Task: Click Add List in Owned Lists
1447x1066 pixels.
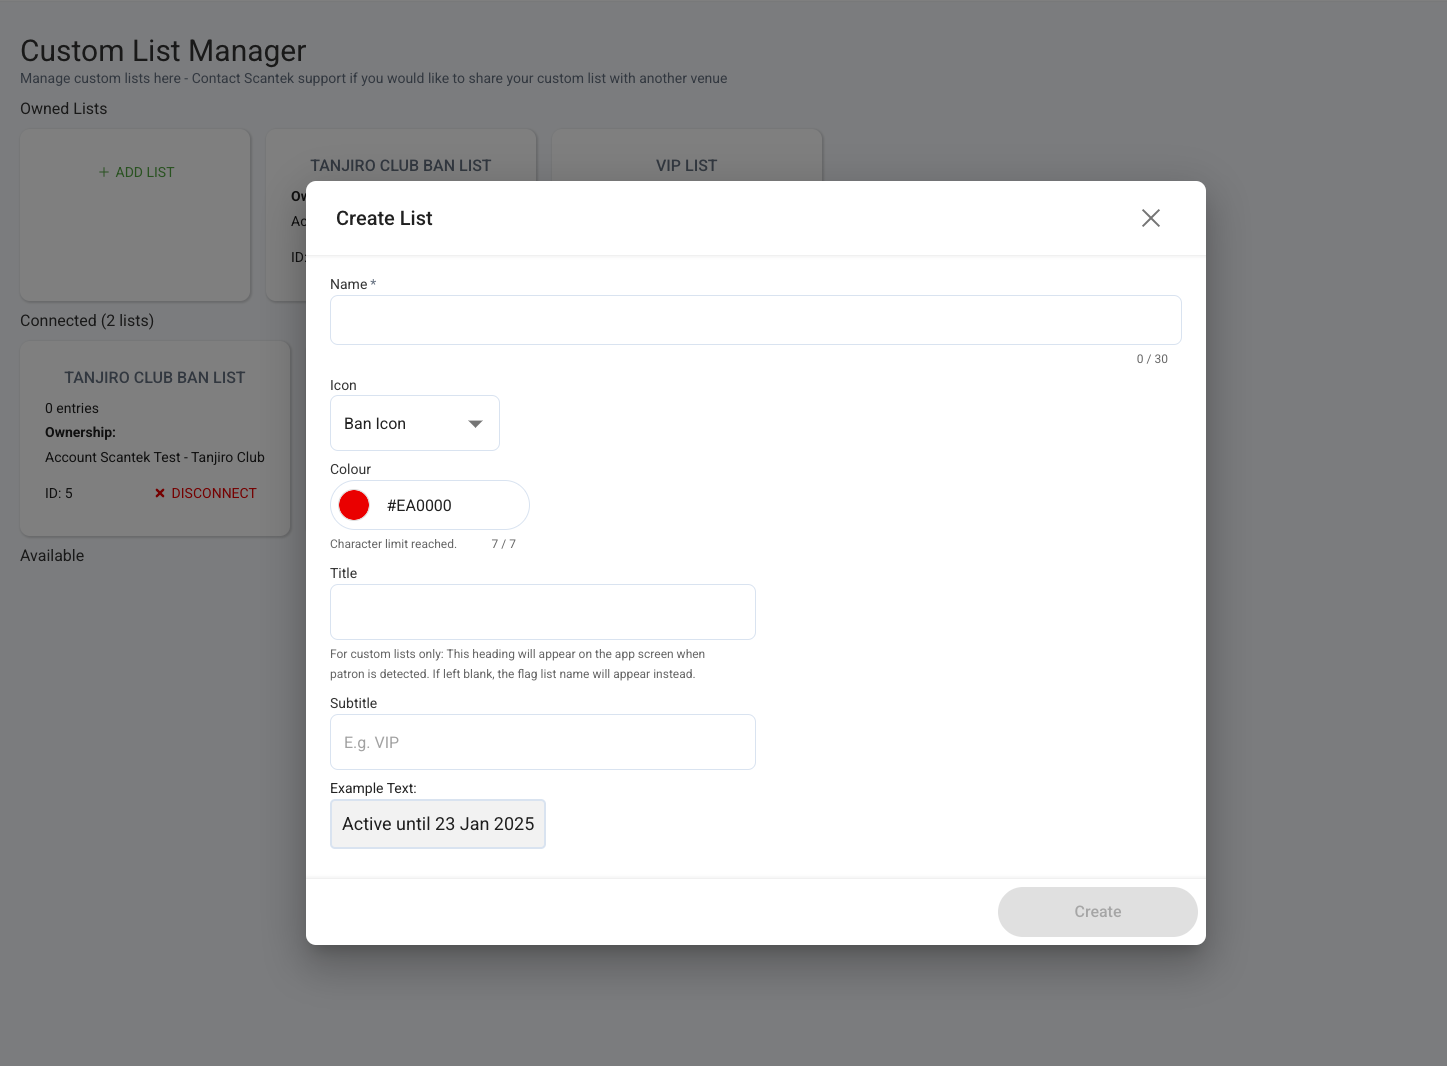Action: [135, 172]
